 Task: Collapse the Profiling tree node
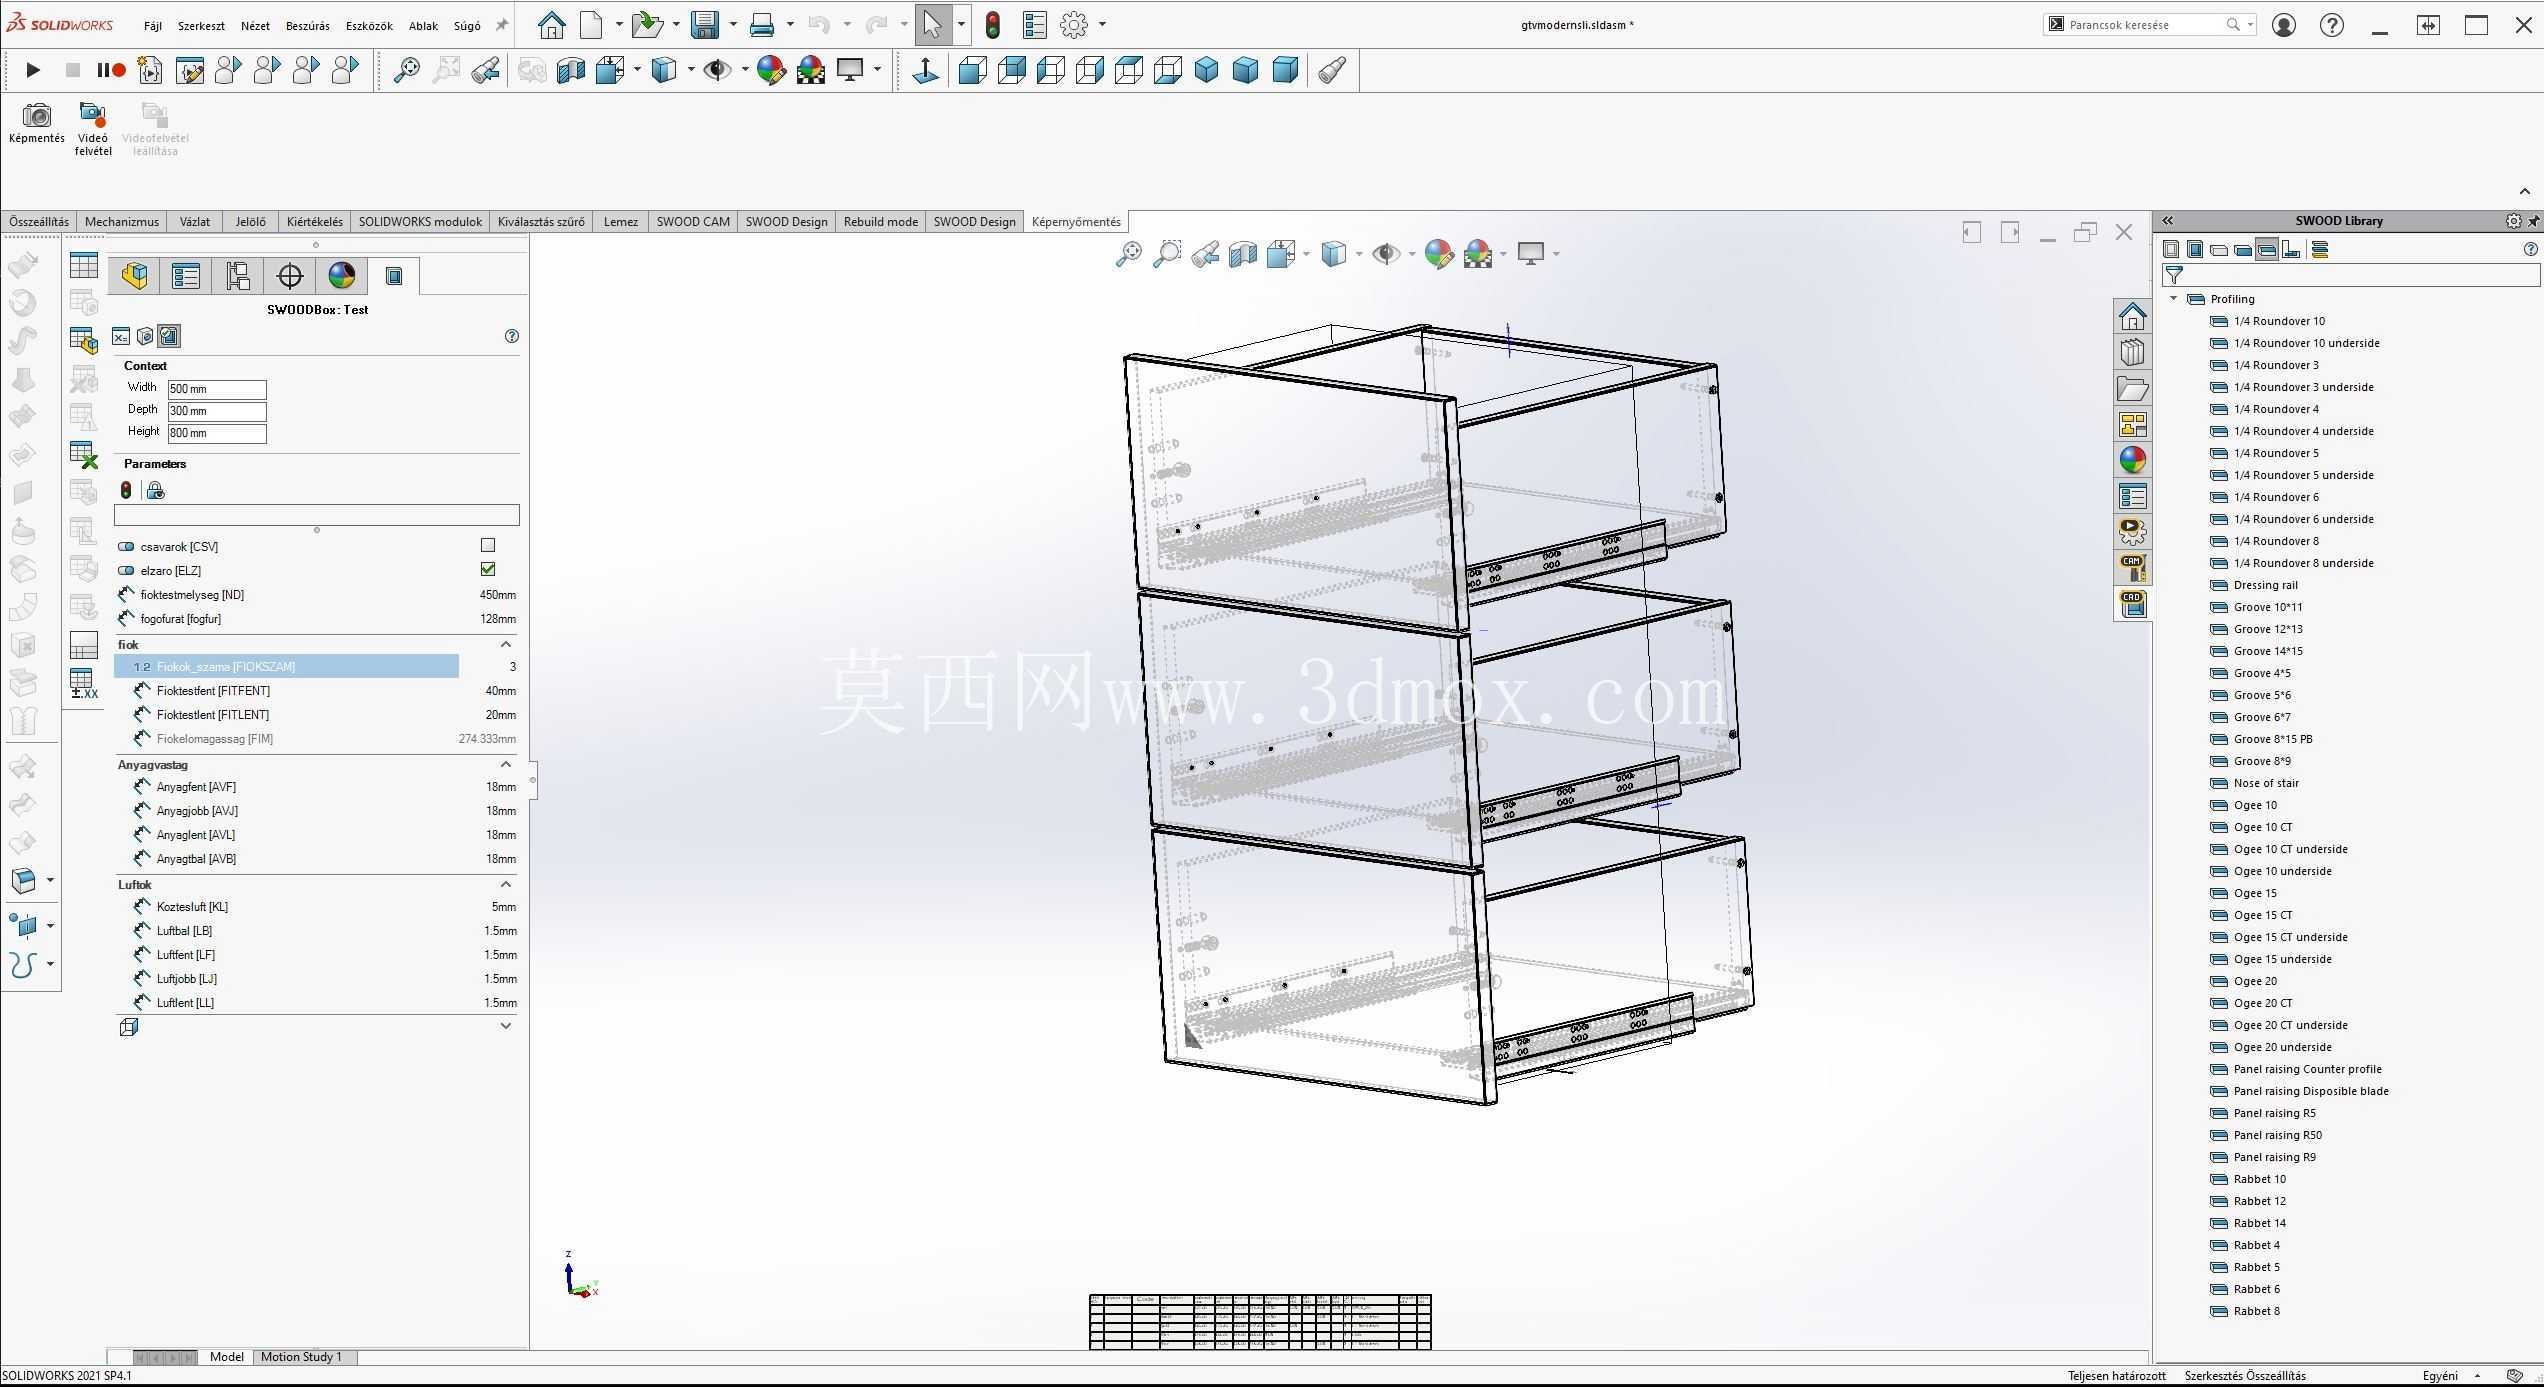[2174, 299]
